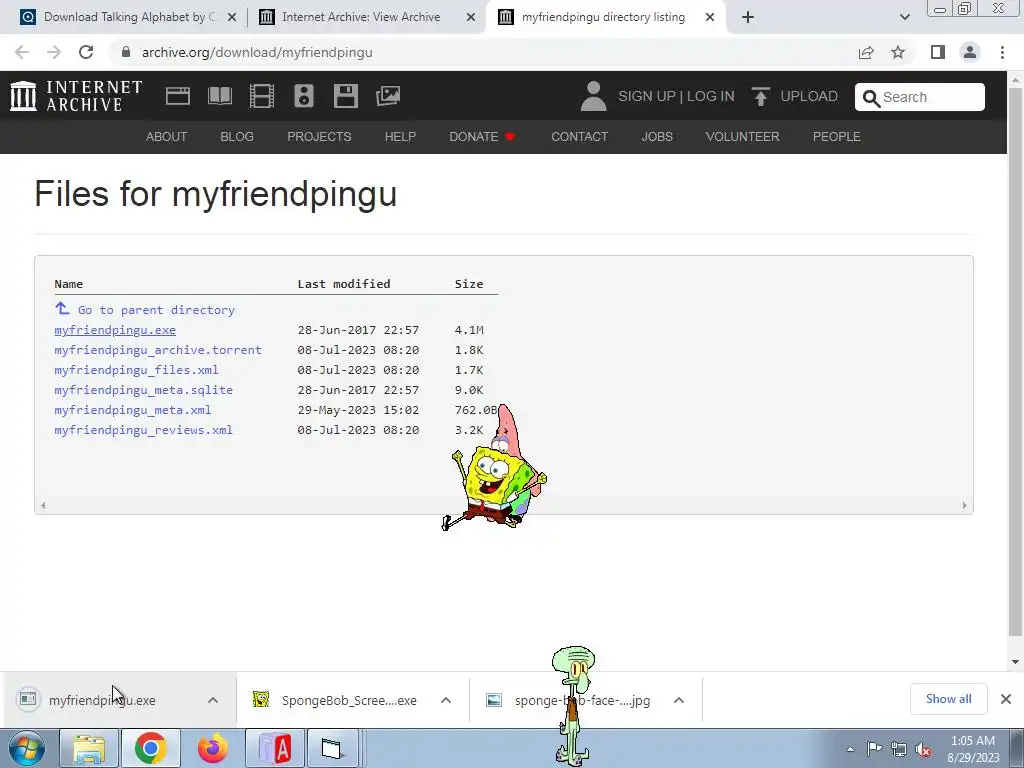Open the myfriendpingu_files.xml link
The width and height of the screenshot is (1024, 768).
pyautogui.click(x=136, y=370)
